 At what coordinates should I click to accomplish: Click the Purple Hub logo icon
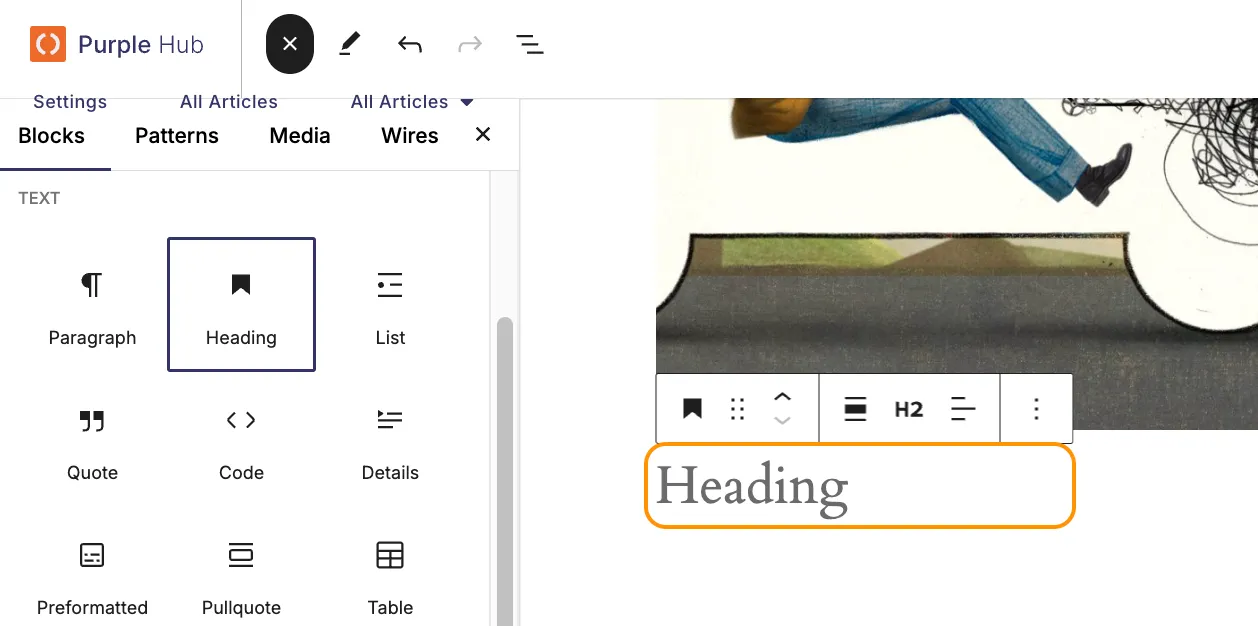47,45
